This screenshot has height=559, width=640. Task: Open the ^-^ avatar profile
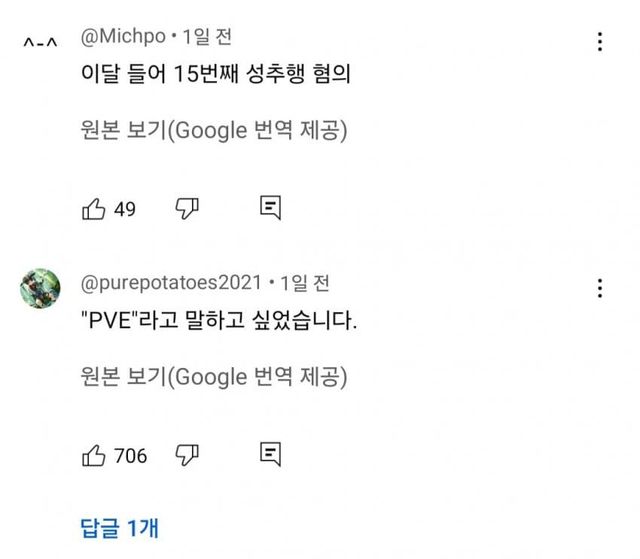click(40, 42)
